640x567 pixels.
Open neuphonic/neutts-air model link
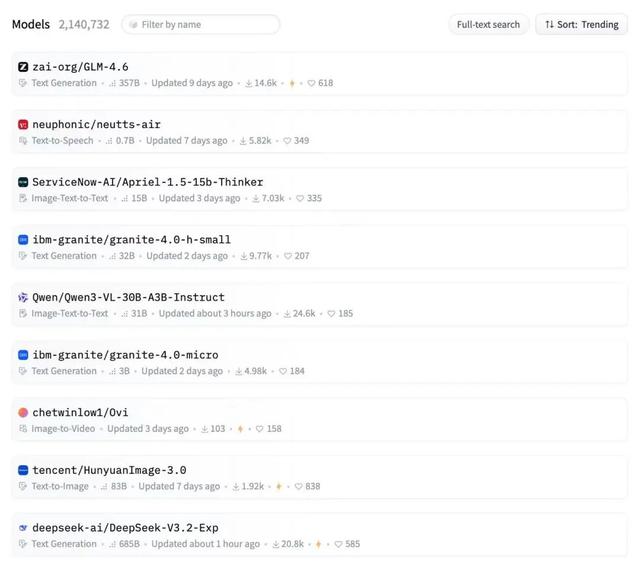click(96, 124)
